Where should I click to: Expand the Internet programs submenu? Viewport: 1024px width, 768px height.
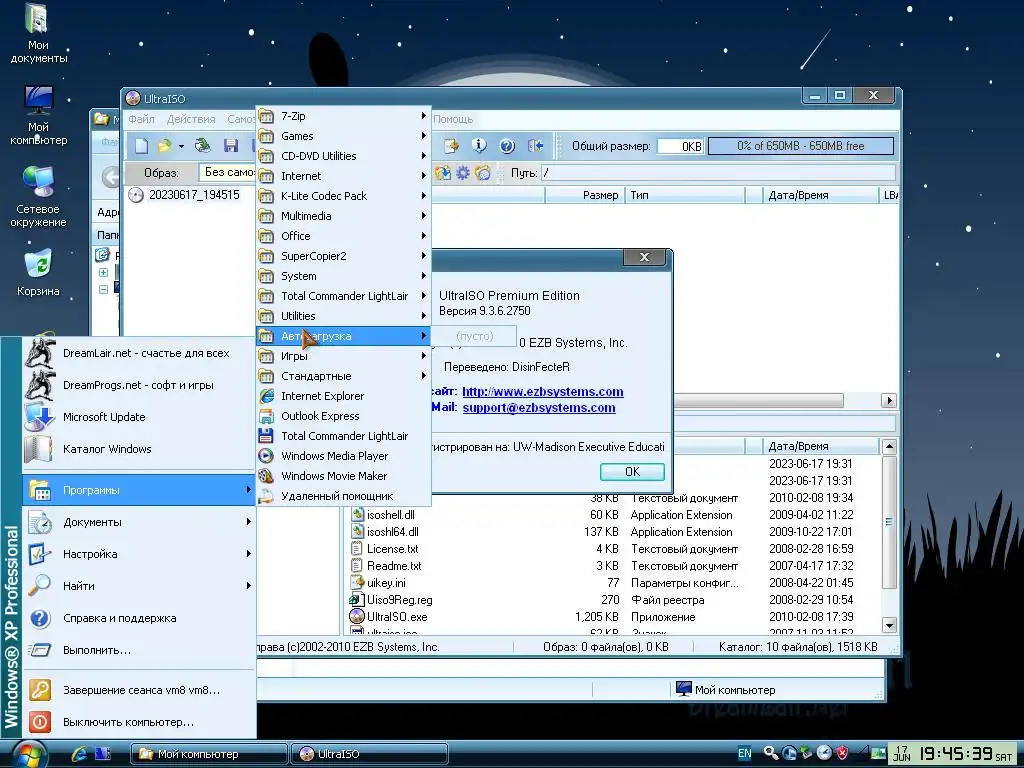(x=343, y=176)
